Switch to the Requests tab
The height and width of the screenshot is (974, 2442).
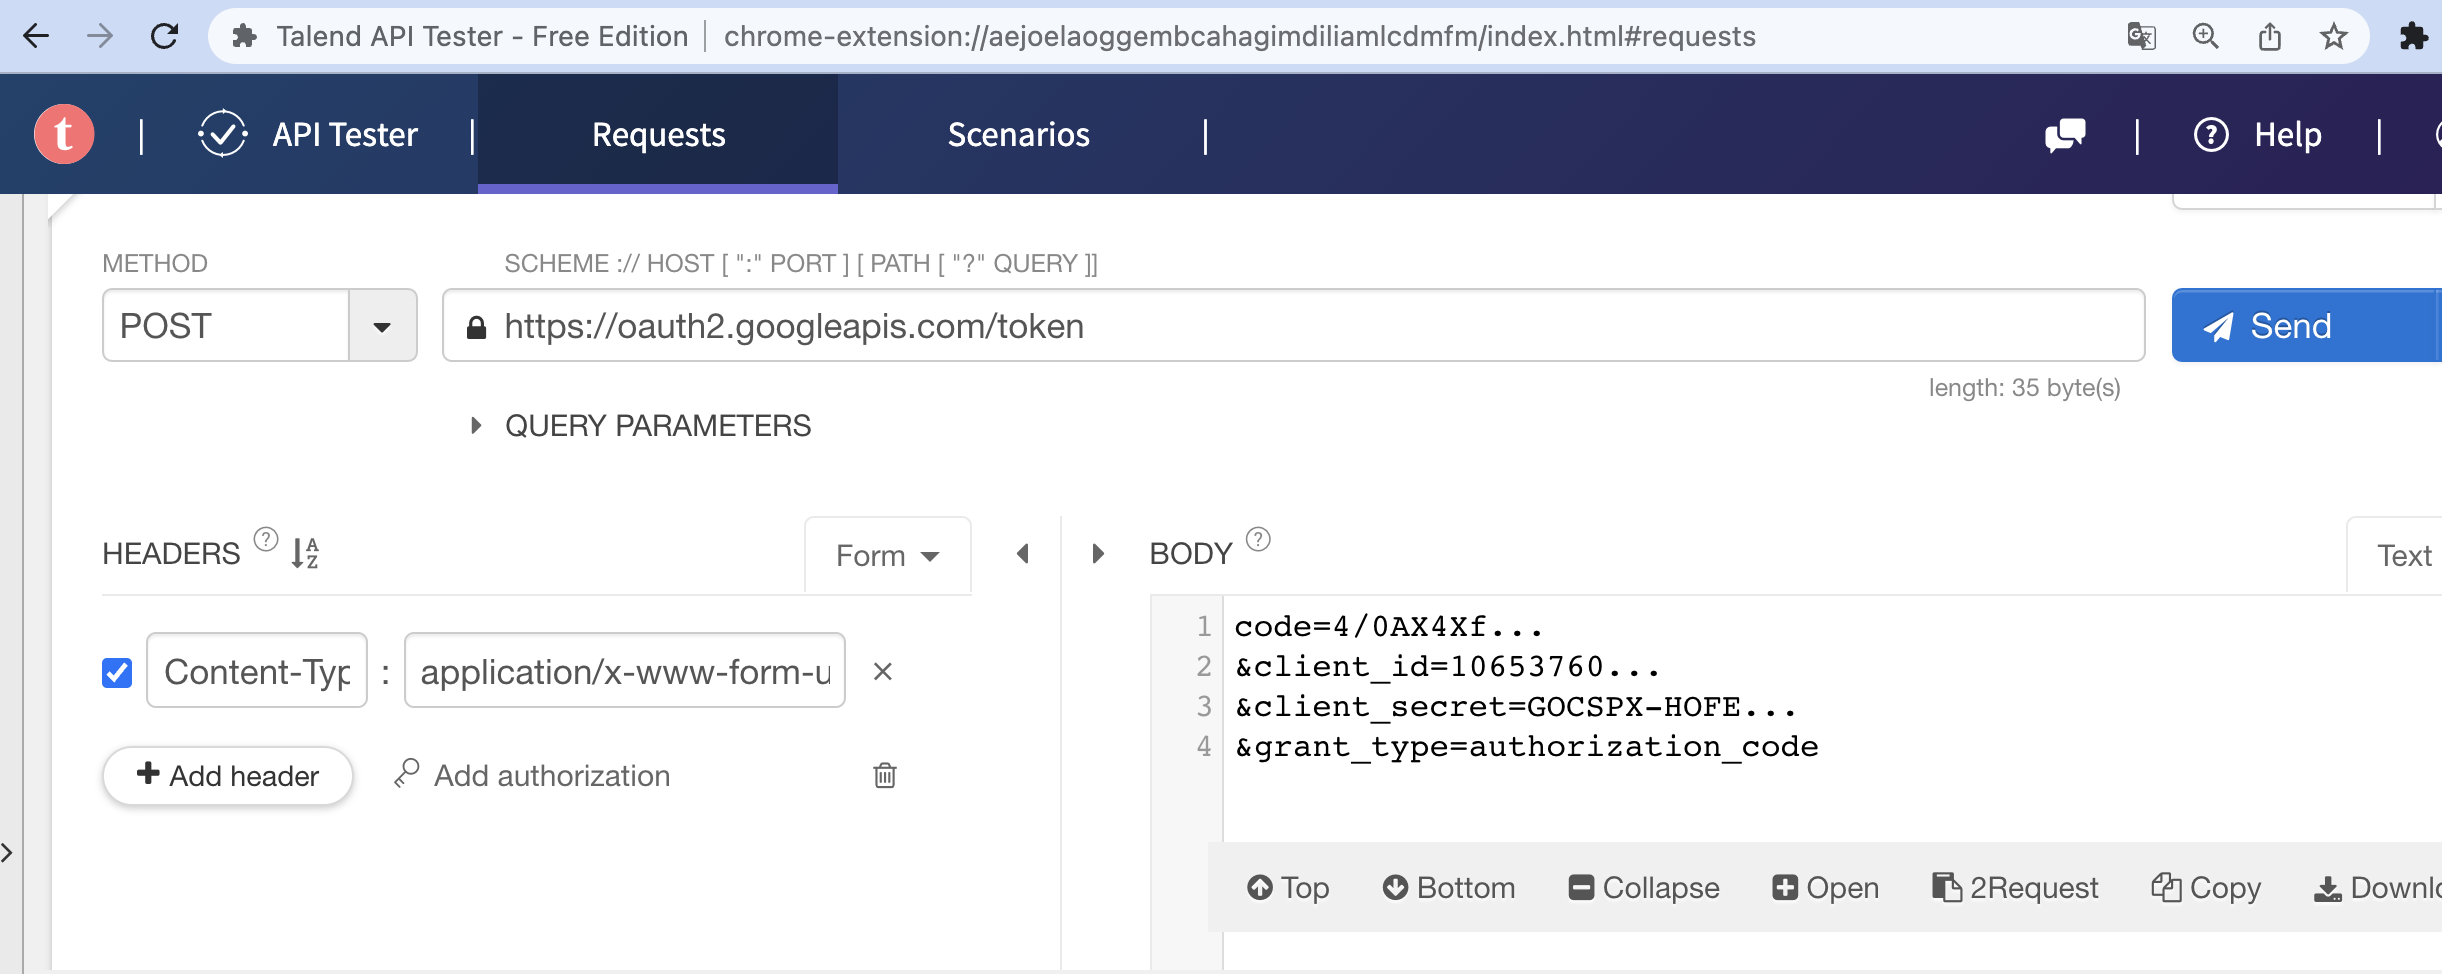[658, 135]
